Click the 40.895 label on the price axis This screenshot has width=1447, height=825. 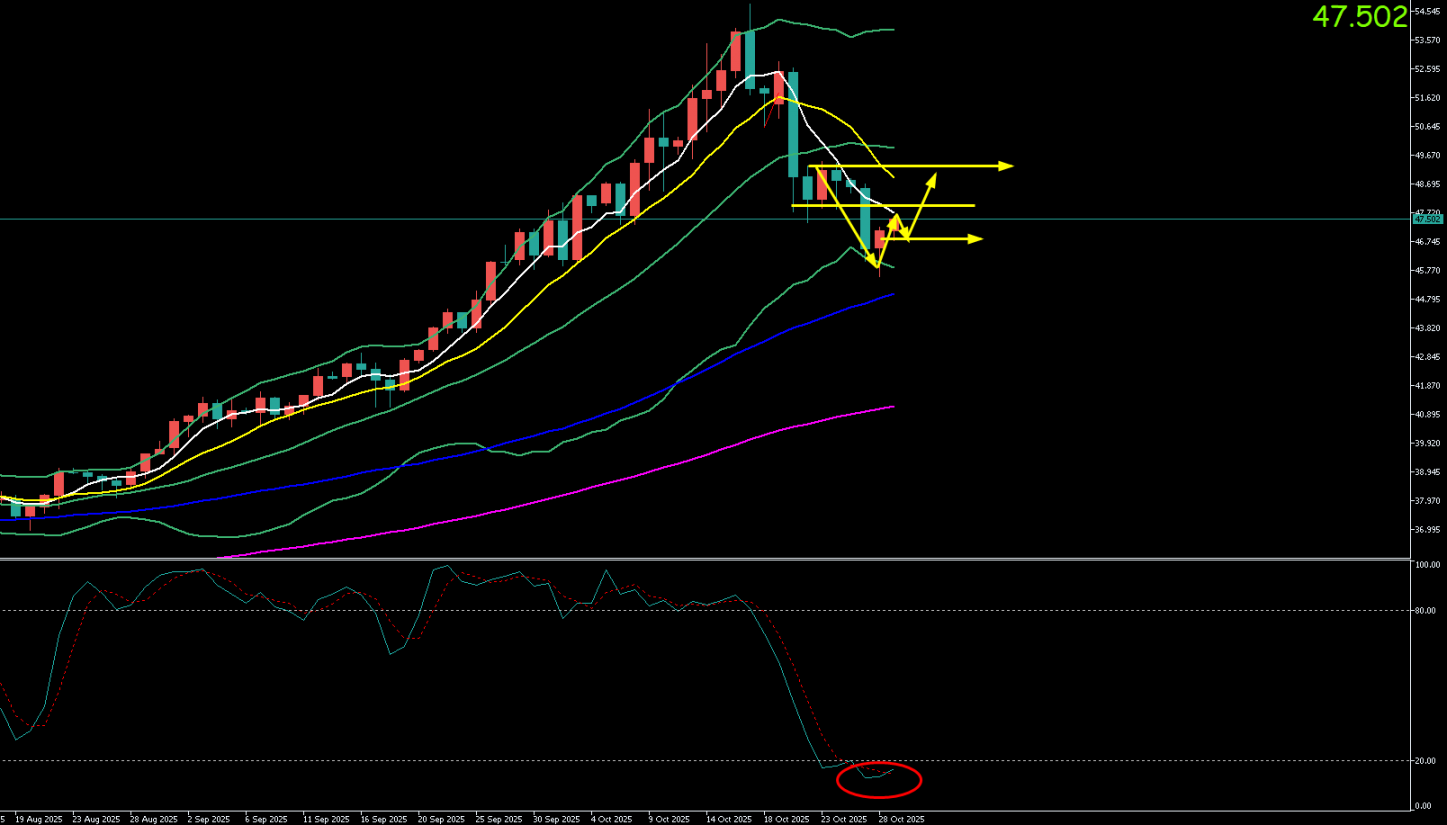(x=1426, y=414)
